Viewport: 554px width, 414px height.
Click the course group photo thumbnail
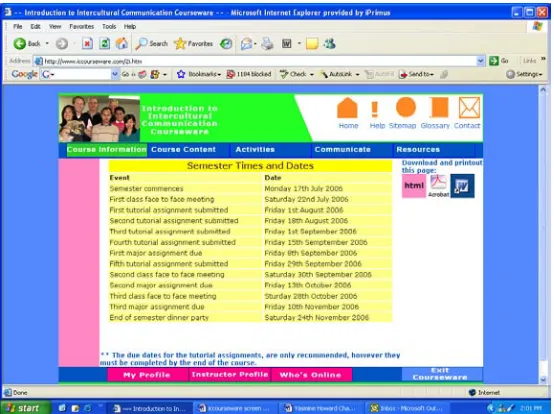click(x=99, y=119)
